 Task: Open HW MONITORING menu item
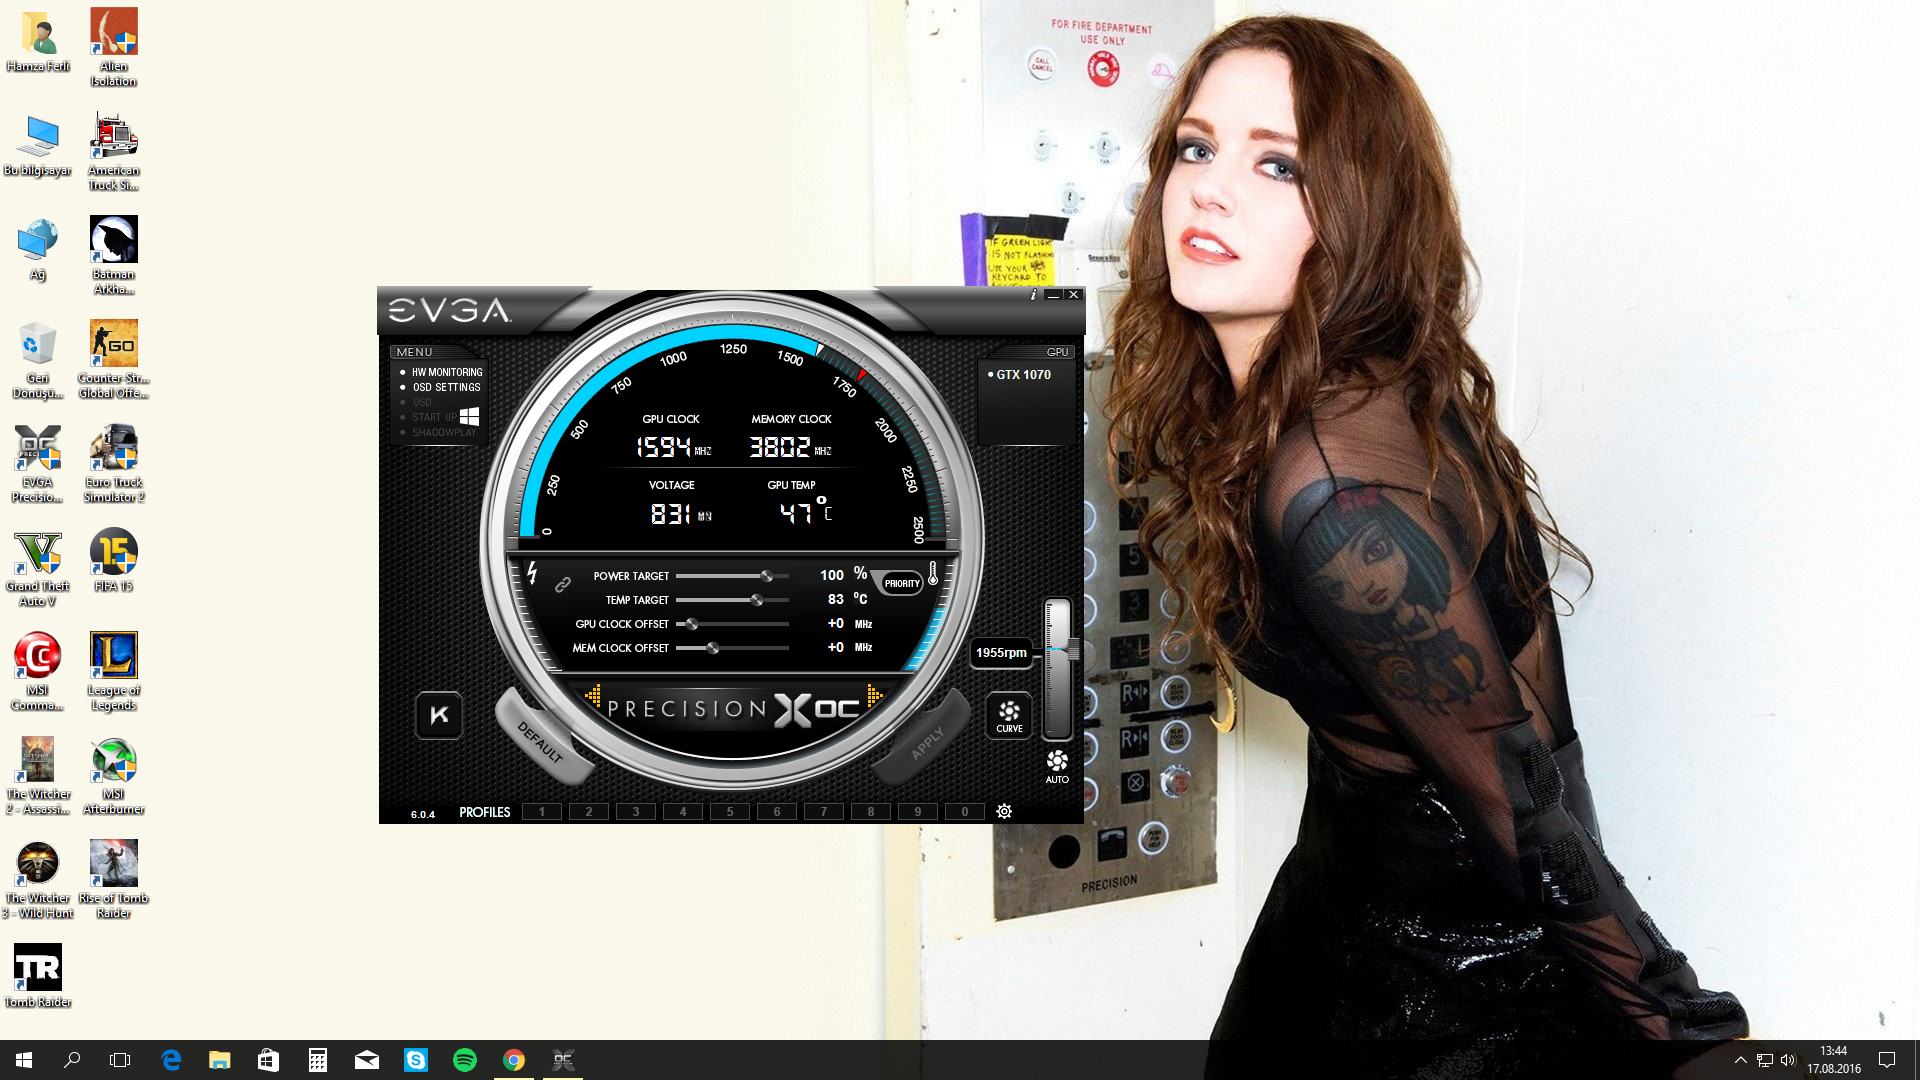click(447, 372)
